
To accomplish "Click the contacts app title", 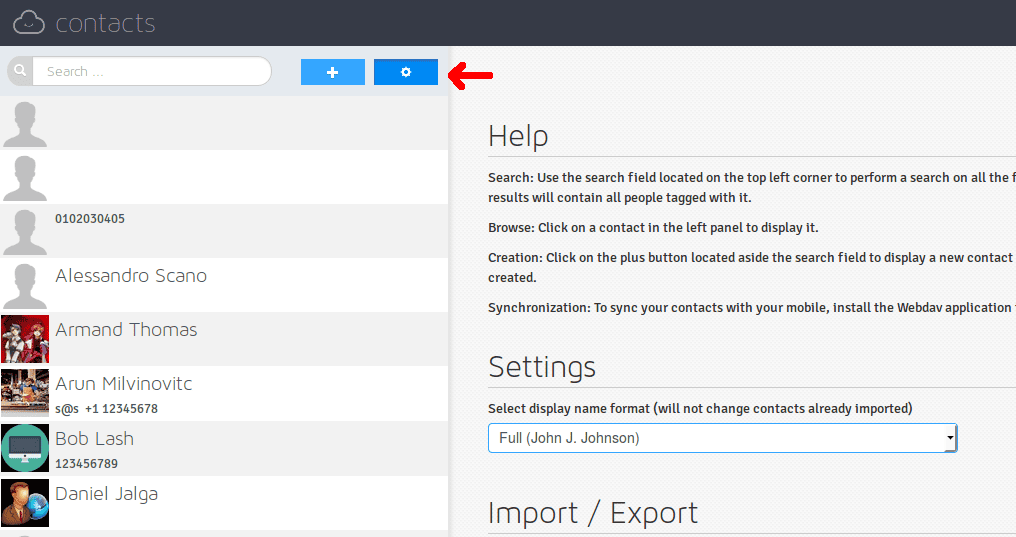I will coord(106,23).
